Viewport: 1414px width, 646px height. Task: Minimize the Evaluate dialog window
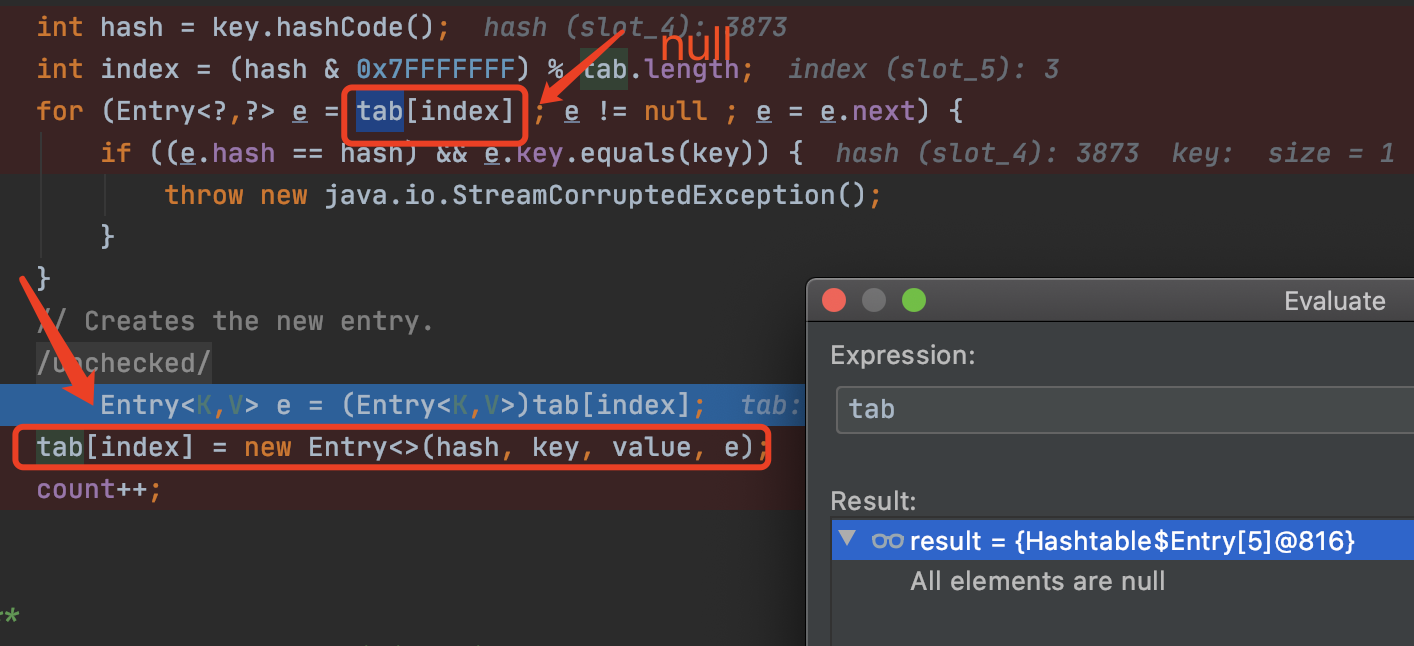coord(874,300)
